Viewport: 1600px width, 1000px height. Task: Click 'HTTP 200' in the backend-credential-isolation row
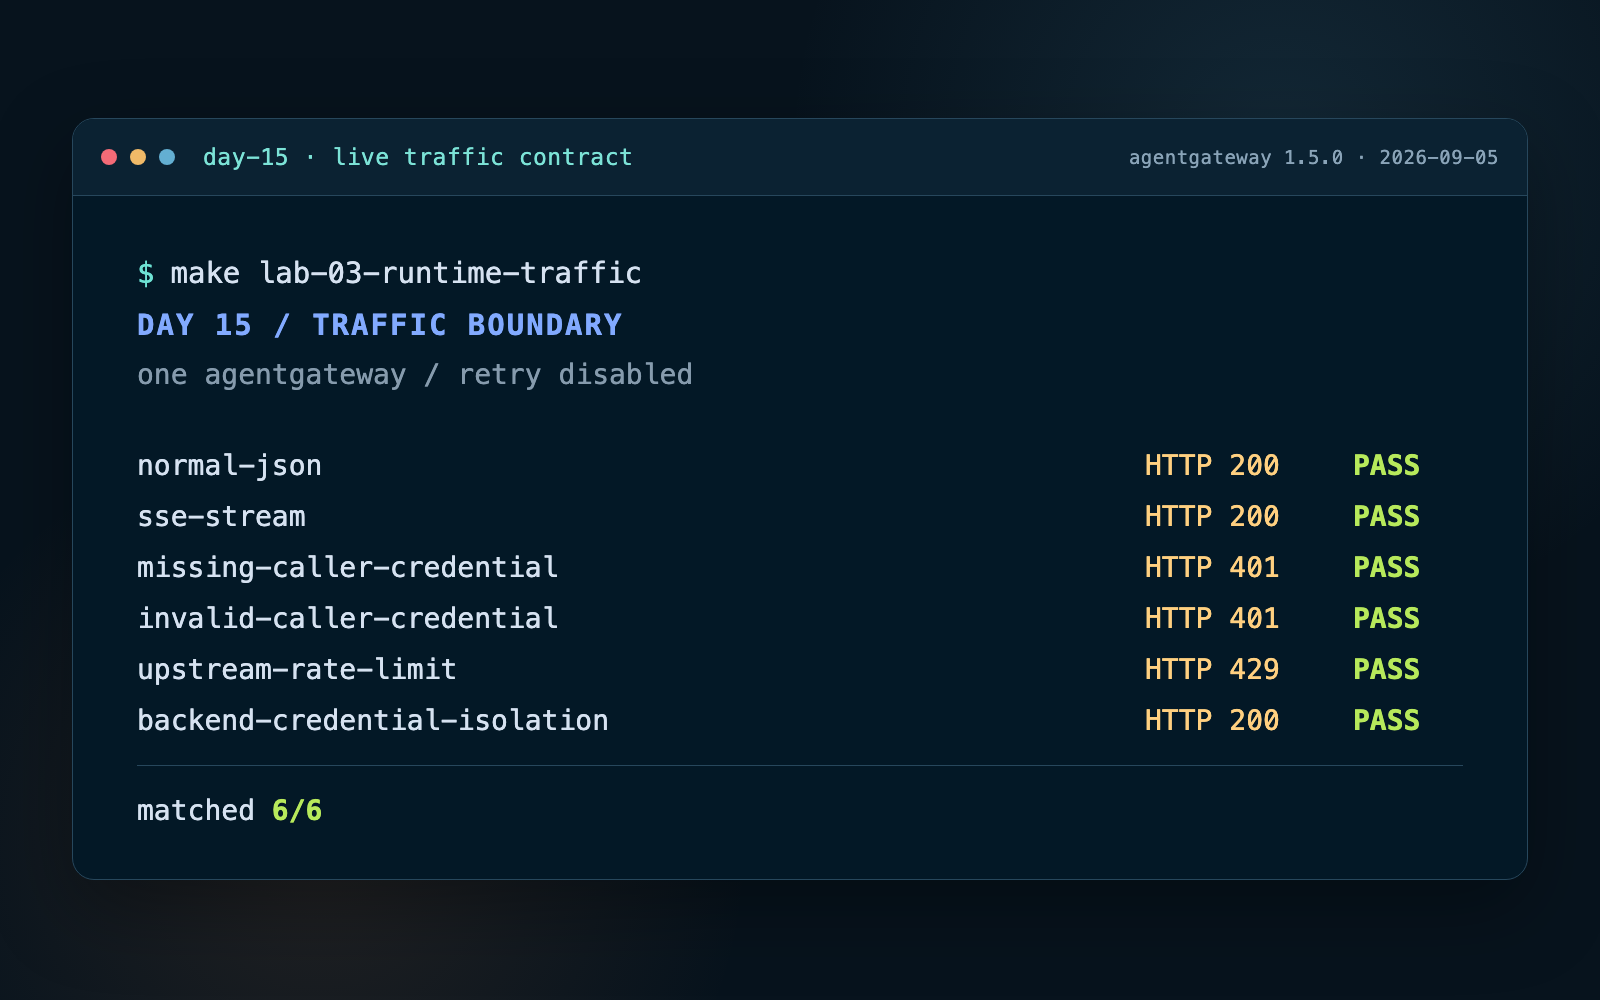tap(1212, 721)
